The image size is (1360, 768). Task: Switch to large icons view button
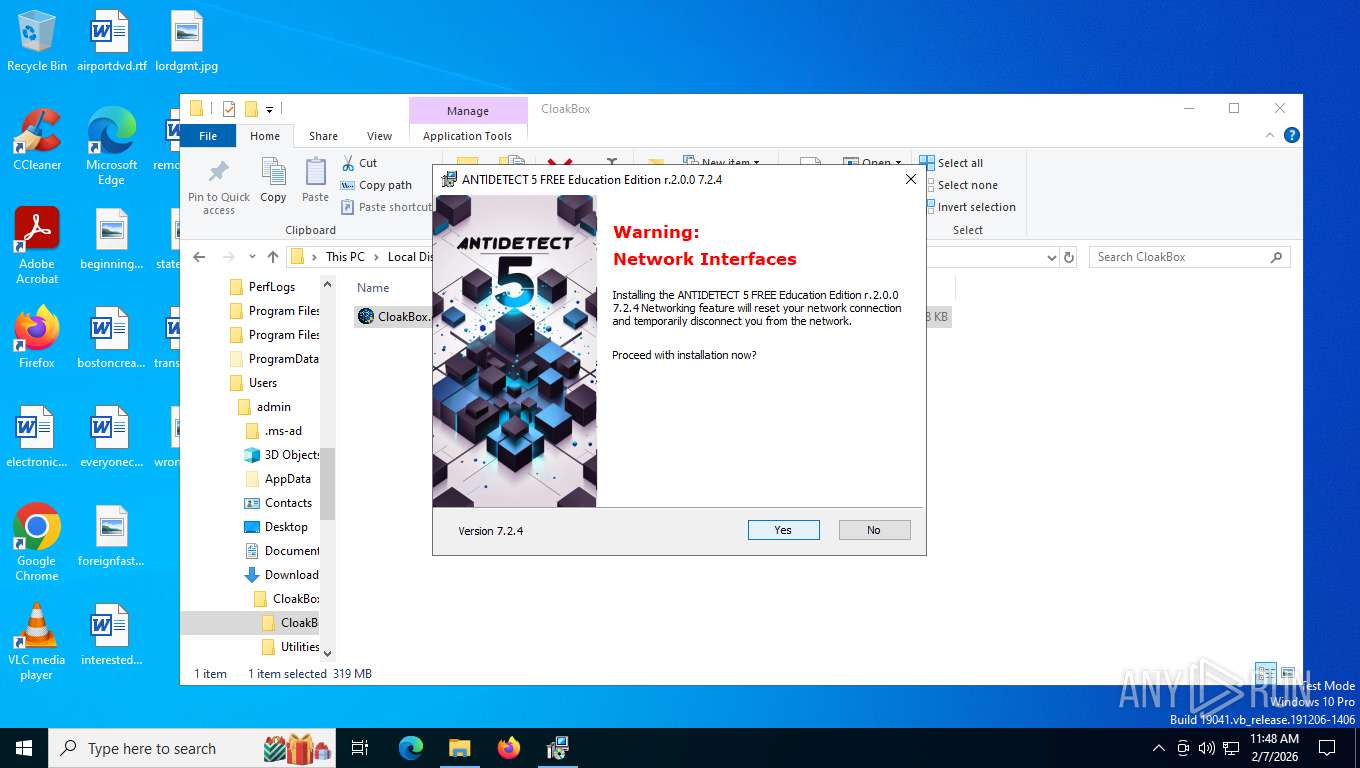(x=1288, y=674)
